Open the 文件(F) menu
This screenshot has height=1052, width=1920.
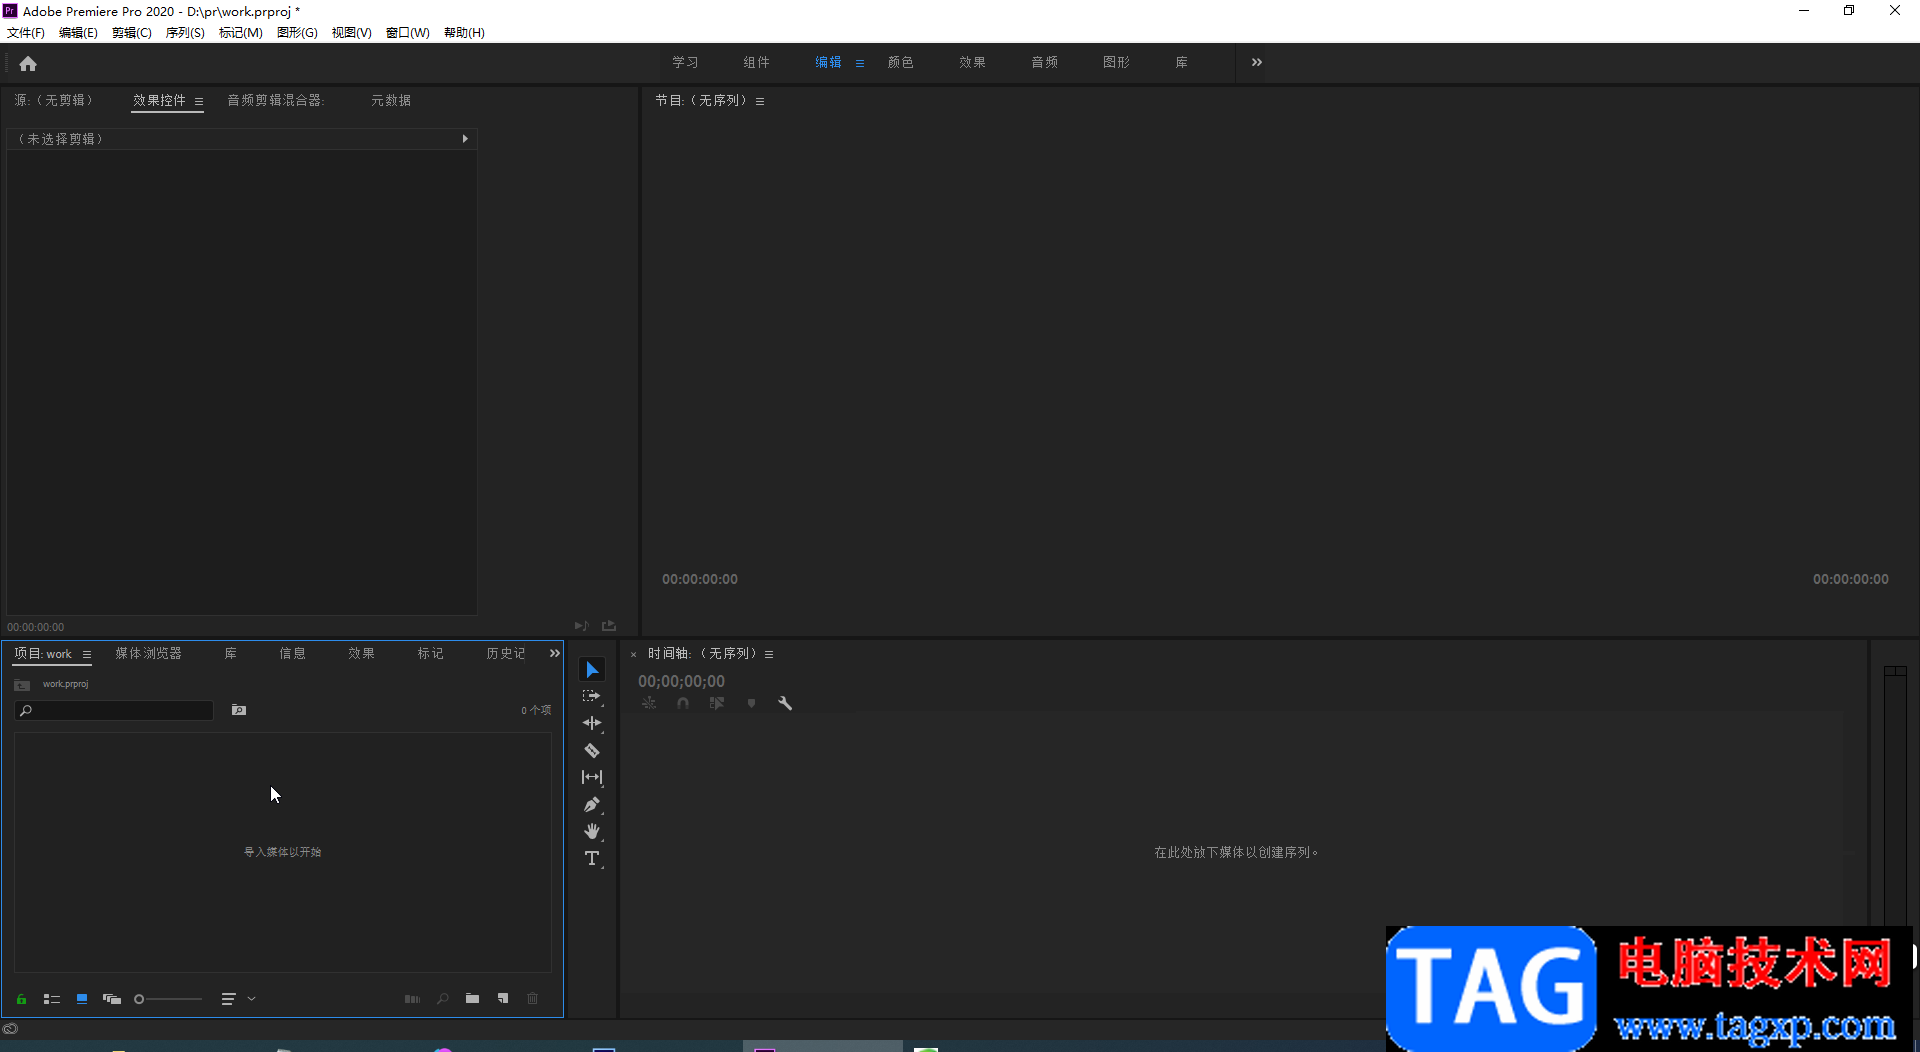pyautogui.click(x=26, y=32)
